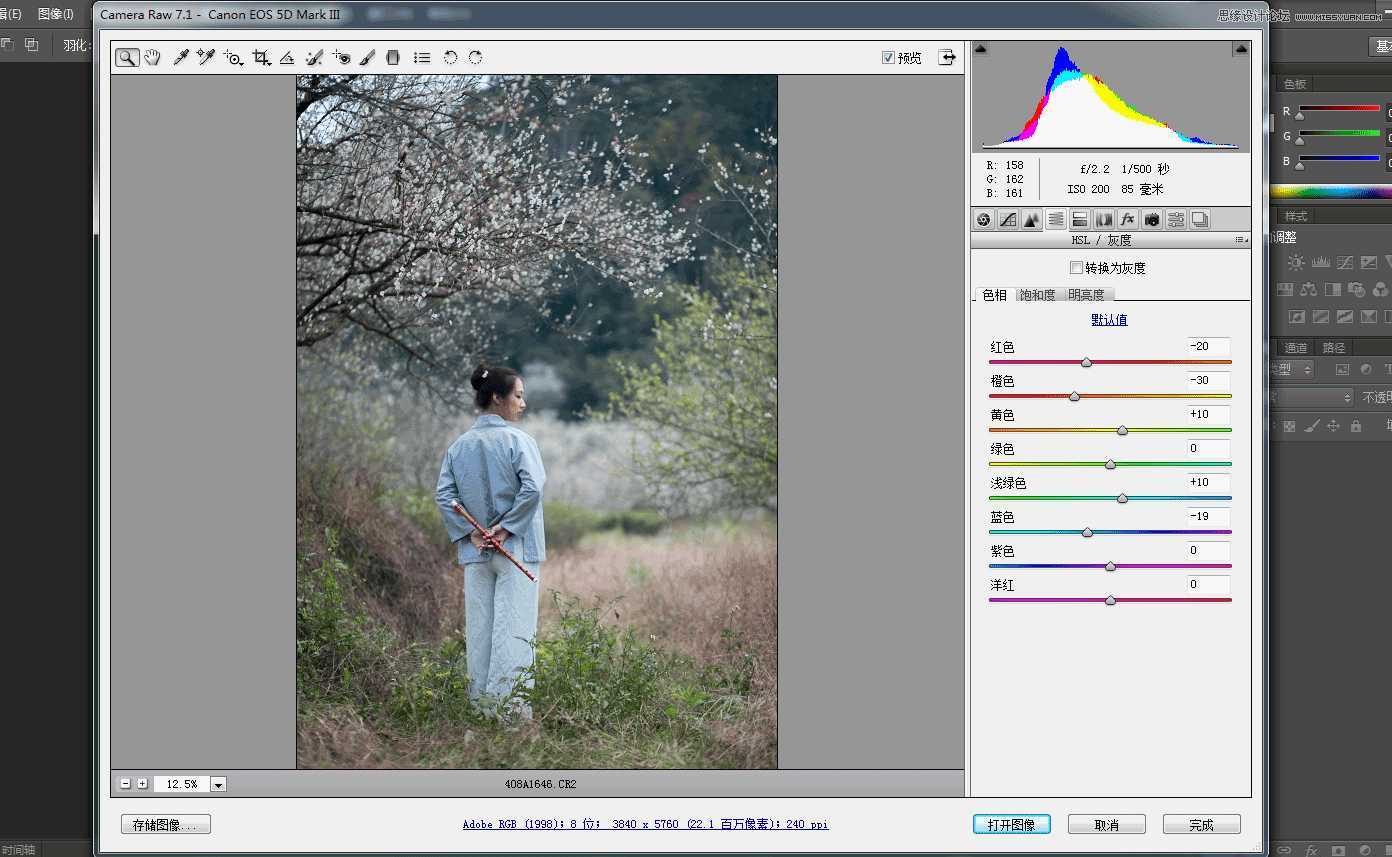Toggle the Red Eye Removal tool
Viewport: 1392px width, 857px height.
pyautogui.click(x=341, y=57)
